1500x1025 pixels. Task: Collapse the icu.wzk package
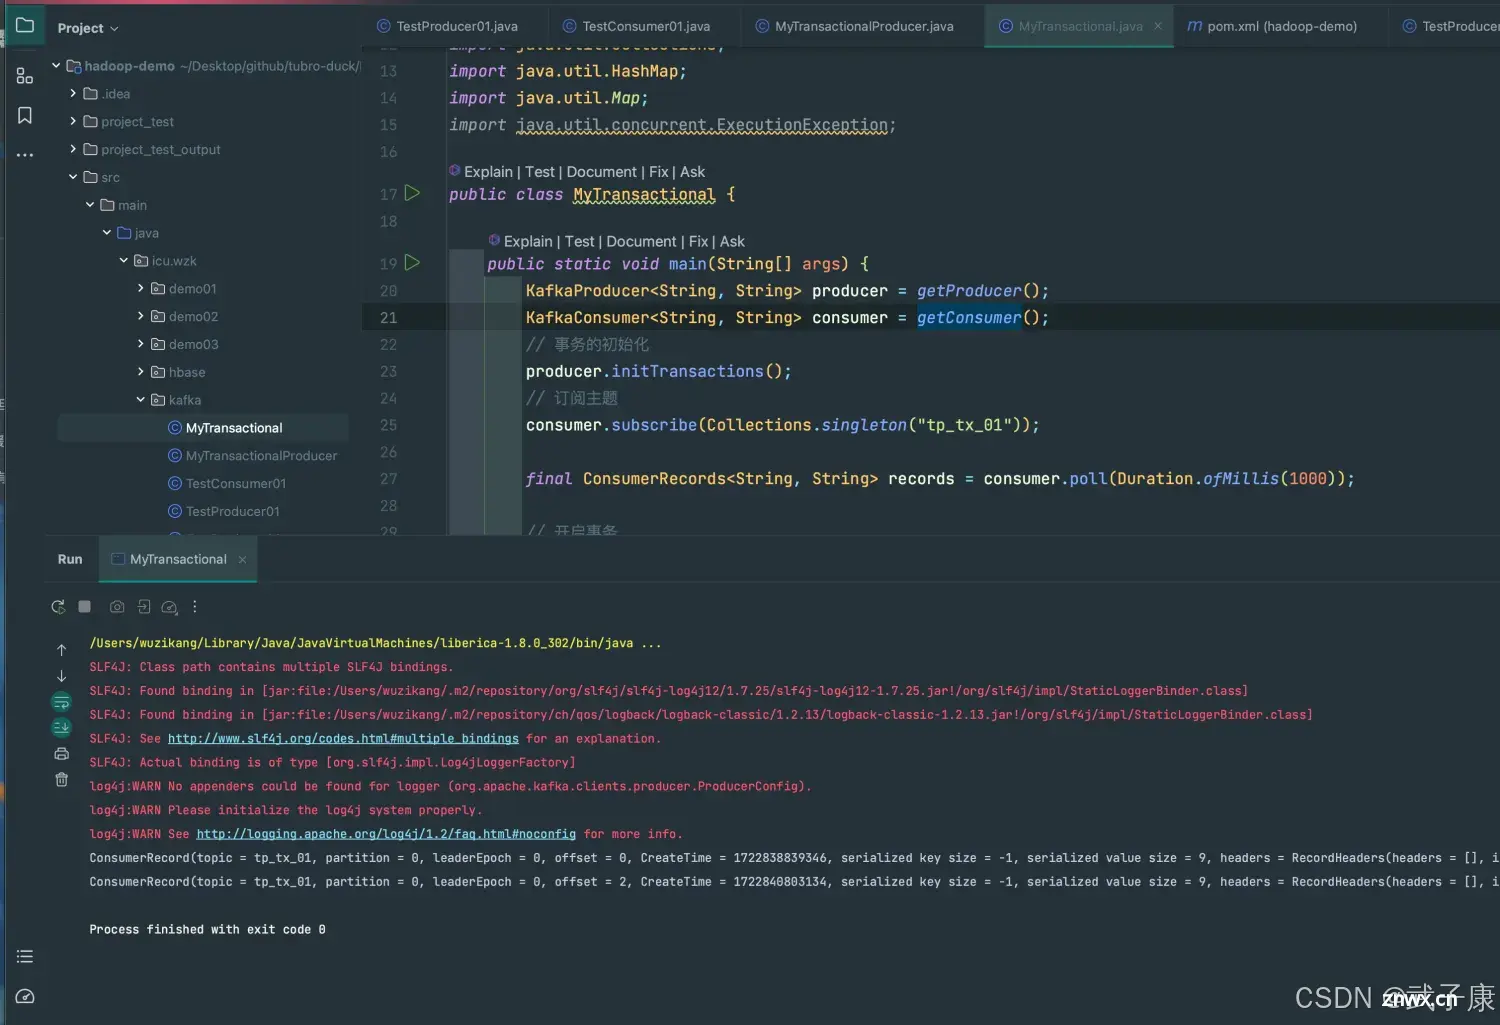(x=124, y=261)
